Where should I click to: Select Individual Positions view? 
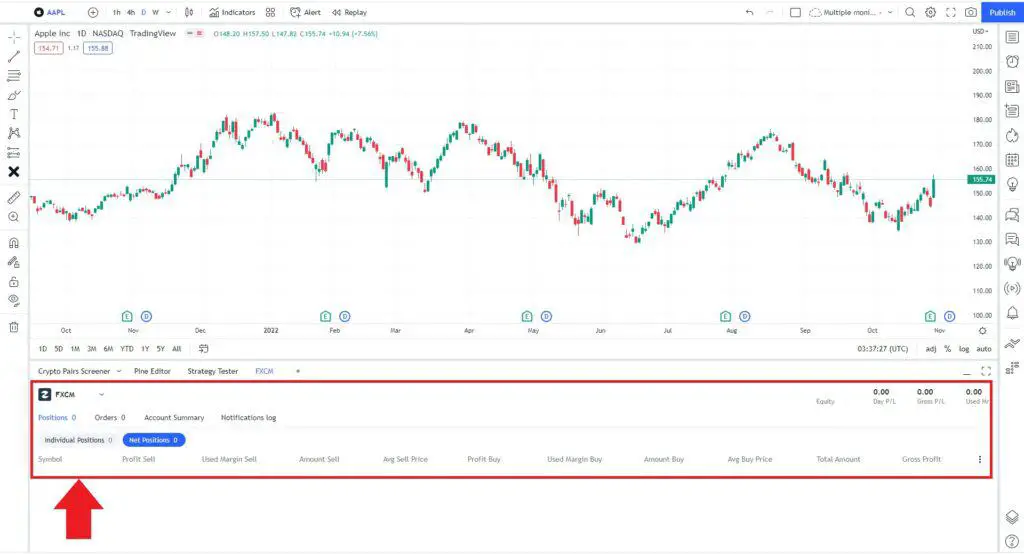tap(78, 441)
